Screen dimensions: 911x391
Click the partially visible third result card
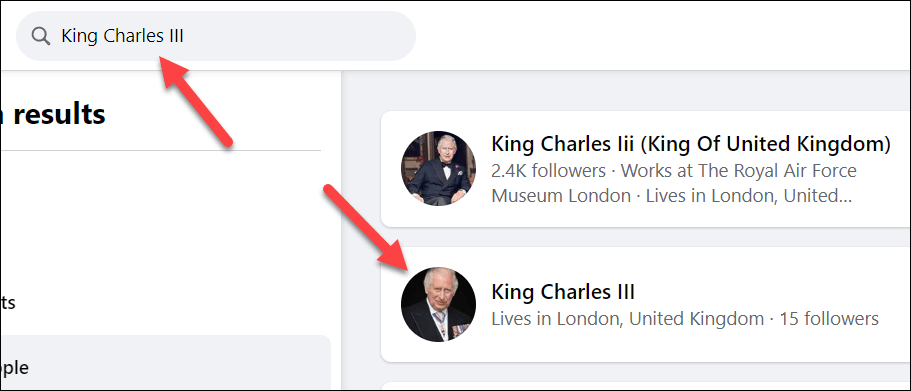coord(645,386)
